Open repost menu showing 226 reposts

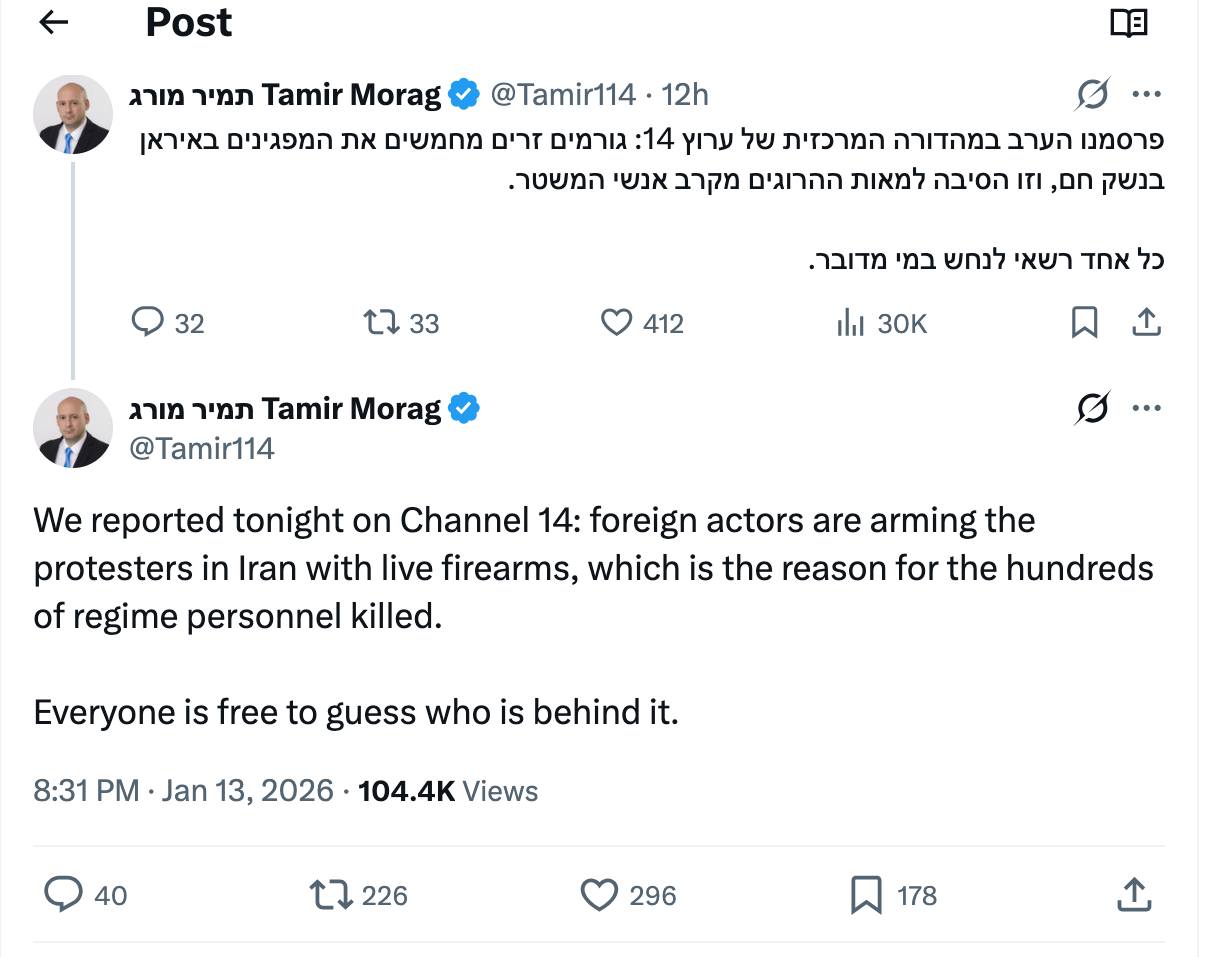pyautogui.click(x=331, y=894)
